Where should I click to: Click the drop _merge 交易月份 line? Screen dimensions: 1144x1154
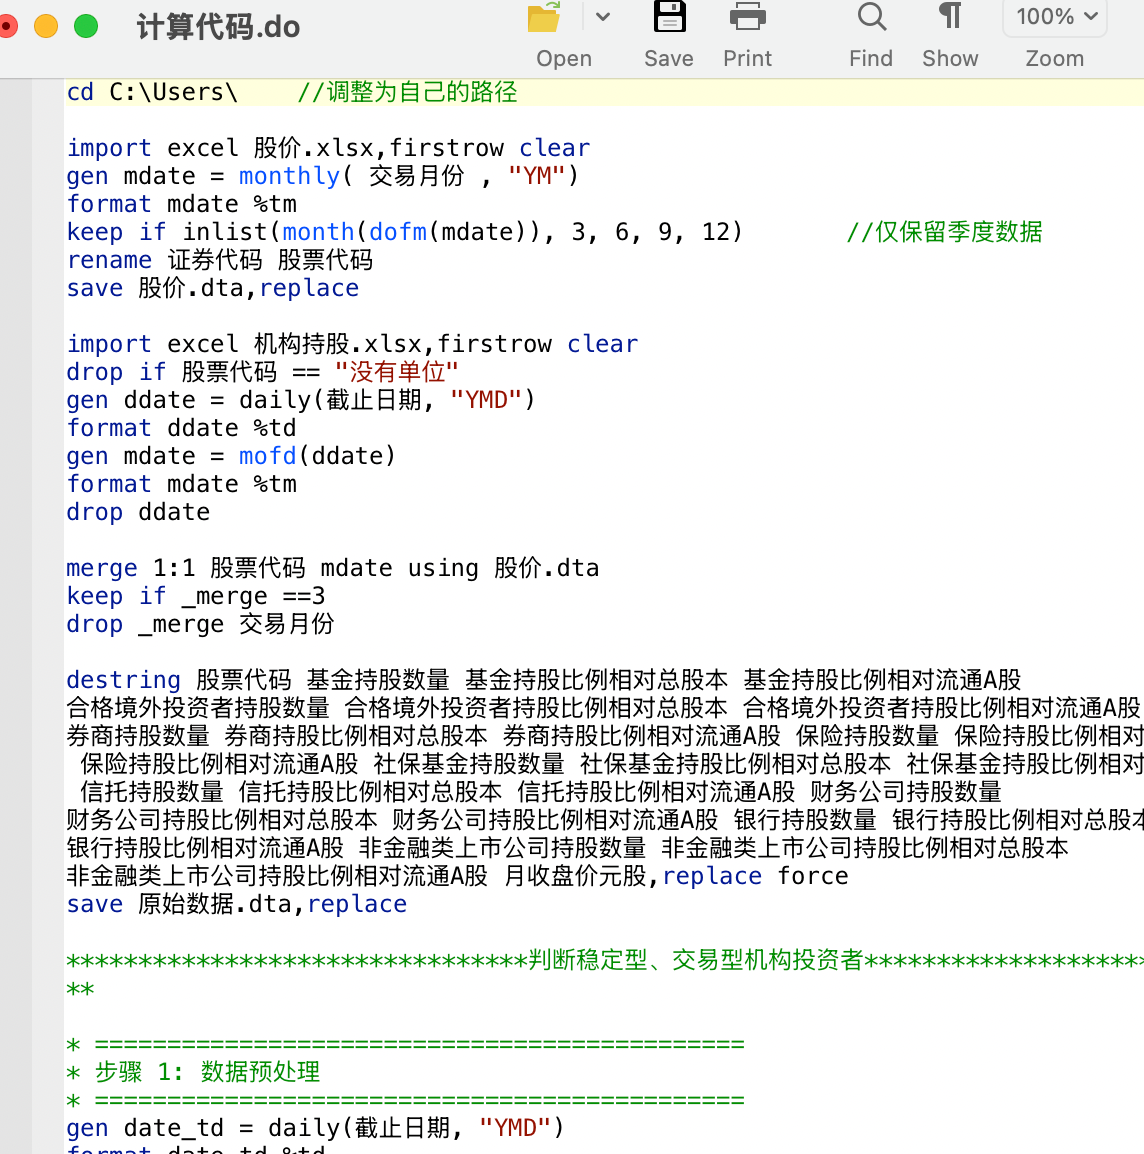tap(200, 623)
